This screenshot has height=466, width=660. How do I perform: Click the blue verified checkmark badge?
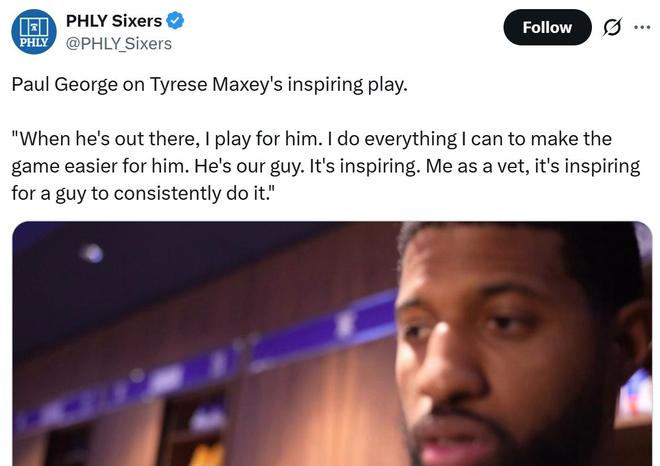[x=175, y=21]
